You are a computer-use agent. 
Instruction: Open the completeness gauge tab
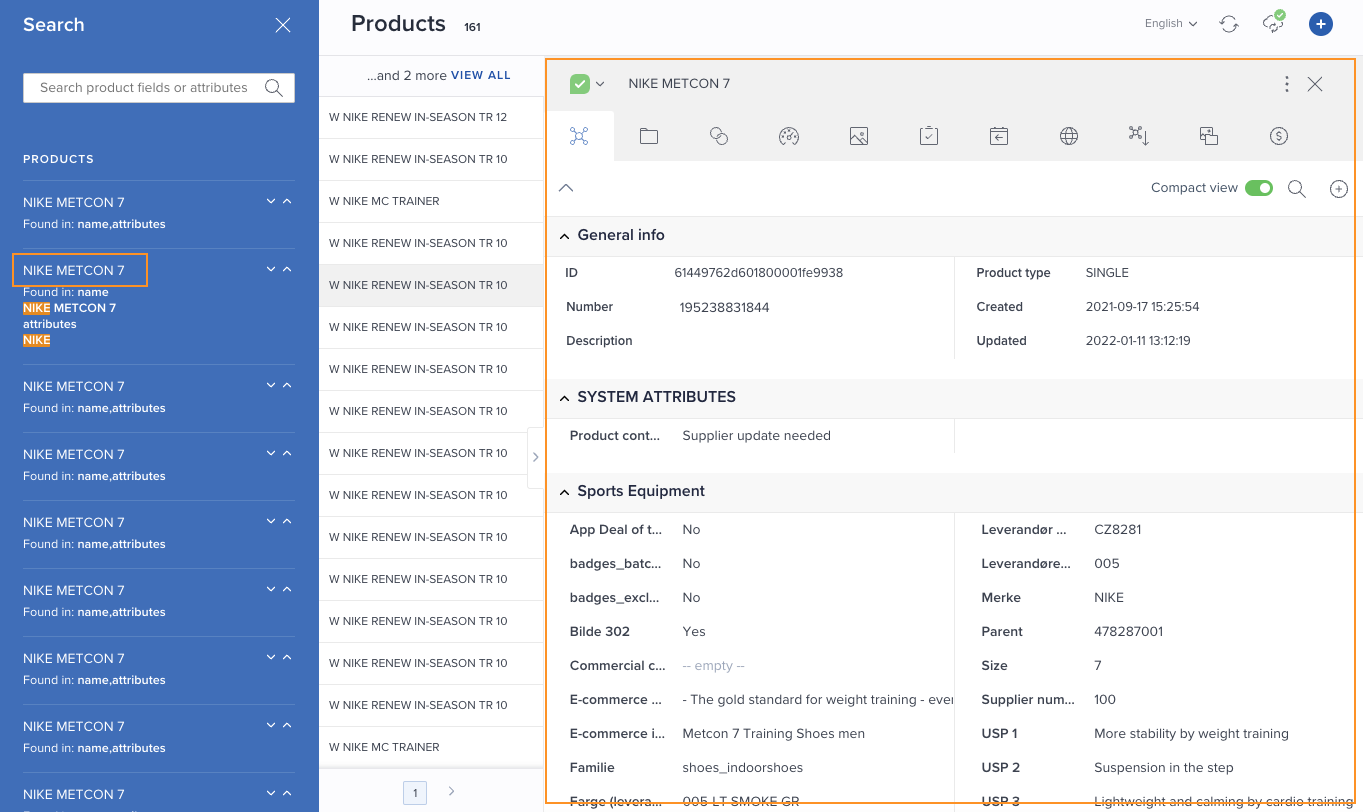[789, 136]
